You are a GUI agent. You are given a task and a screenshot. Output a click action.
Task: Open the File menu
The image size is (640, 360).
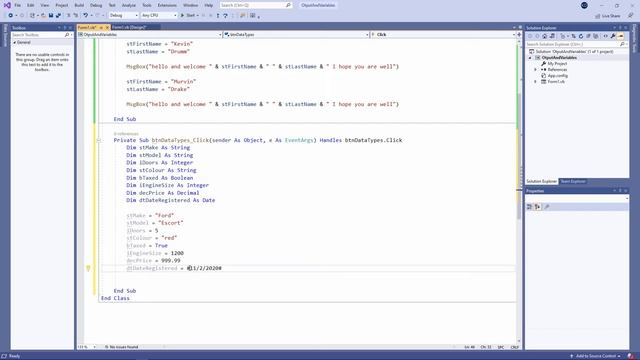(x=17, y=5)
